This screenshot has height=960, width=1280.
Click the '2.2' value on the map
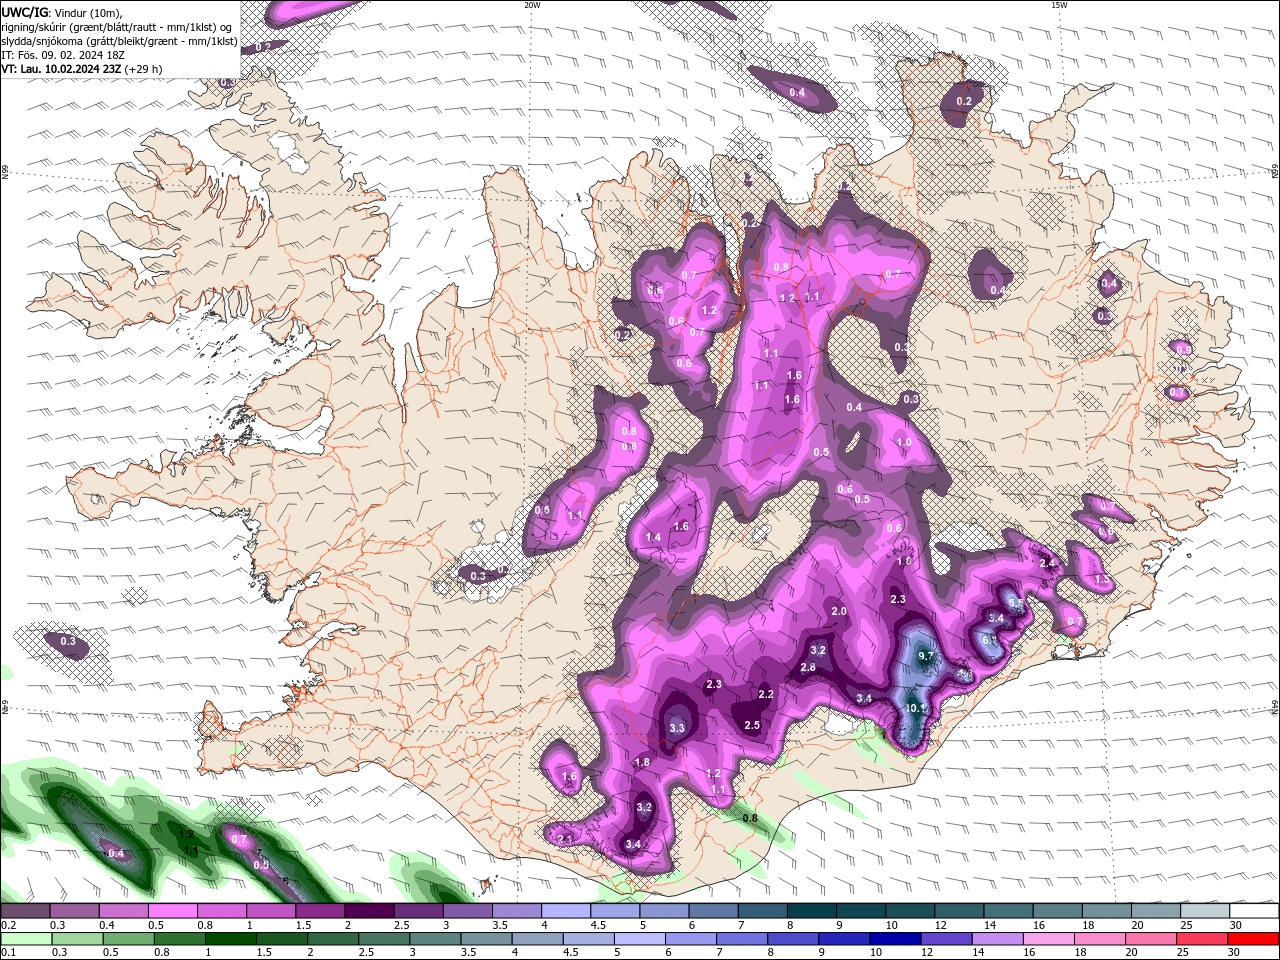click(766, 694)
